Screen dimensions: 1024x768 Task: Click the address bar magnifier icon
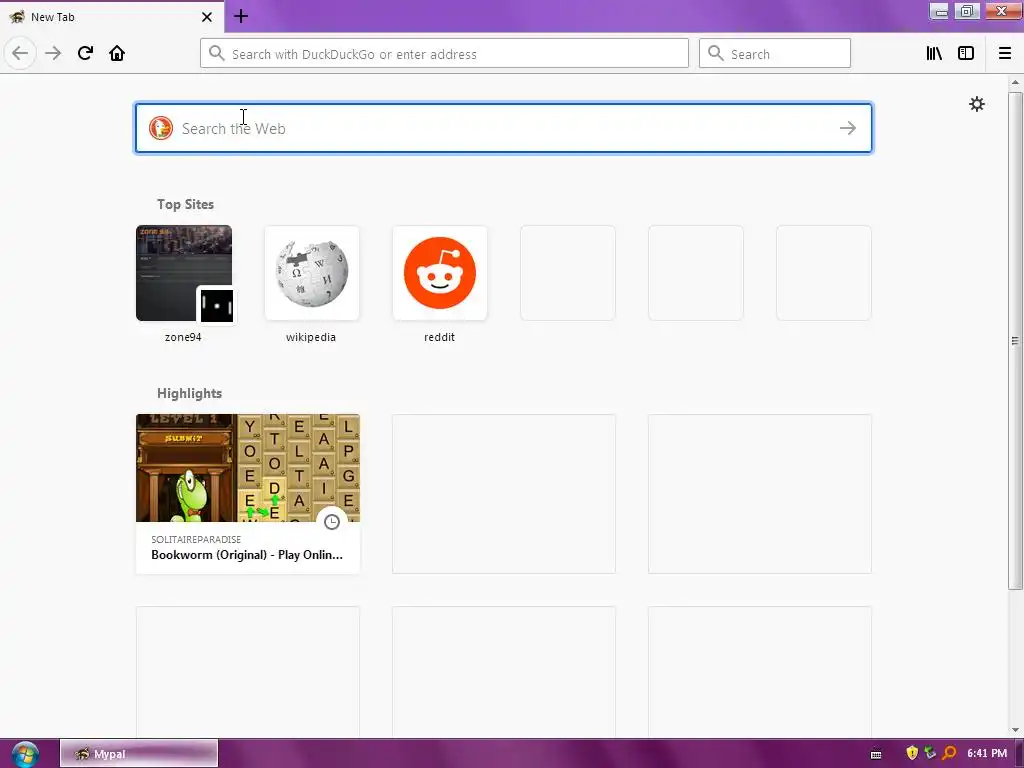(x=217, y=54)
